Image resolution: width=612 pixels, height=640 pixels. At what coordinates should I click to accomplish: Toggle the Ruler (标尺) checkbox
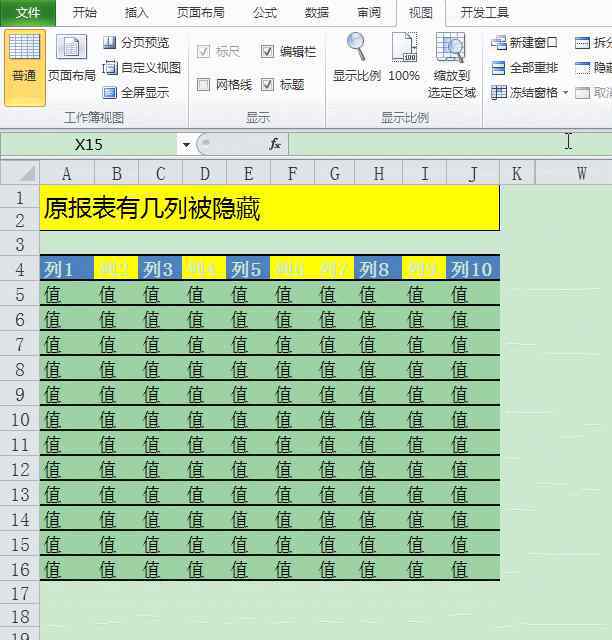click(203, 51)
